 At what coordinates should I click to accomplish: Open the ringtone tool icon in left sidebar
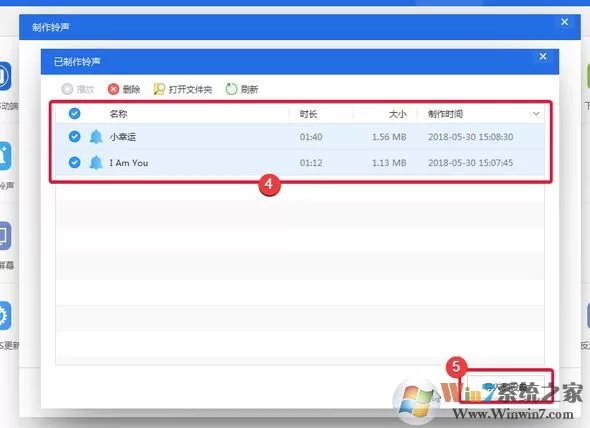tap(5, 155)
